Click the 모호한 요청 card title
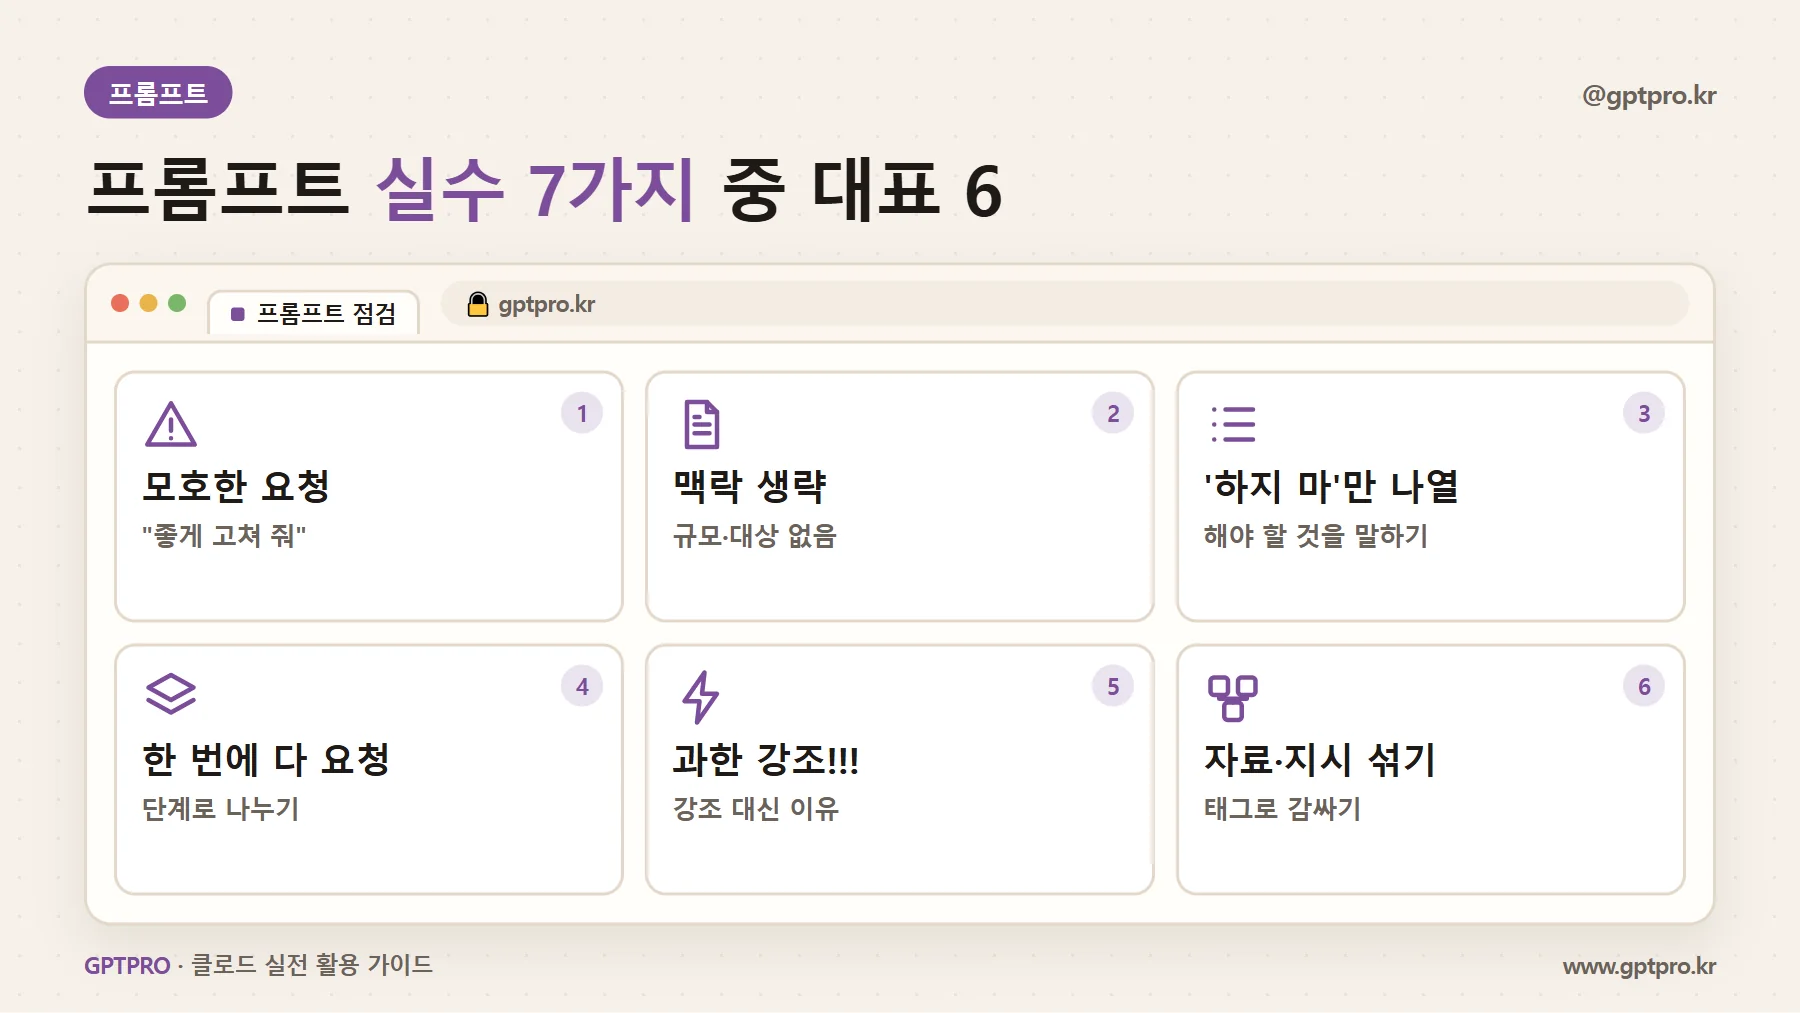1800x1013 pixels. pos(236,486)
